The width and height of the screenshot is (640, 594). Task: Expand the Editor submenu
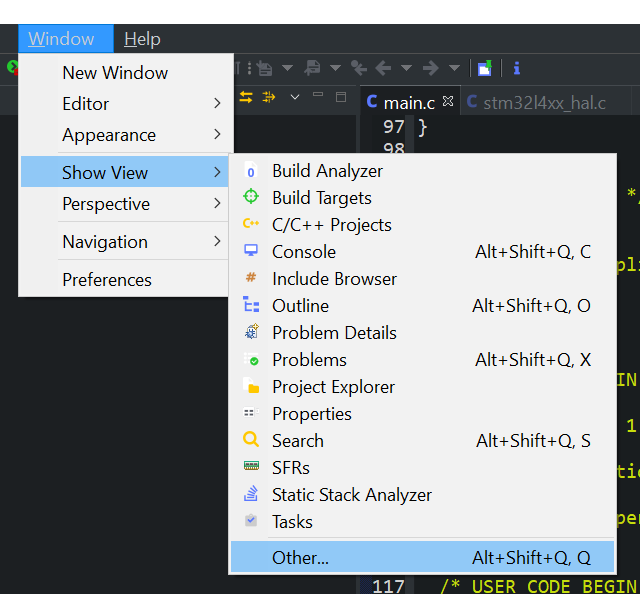click(217, 103)
